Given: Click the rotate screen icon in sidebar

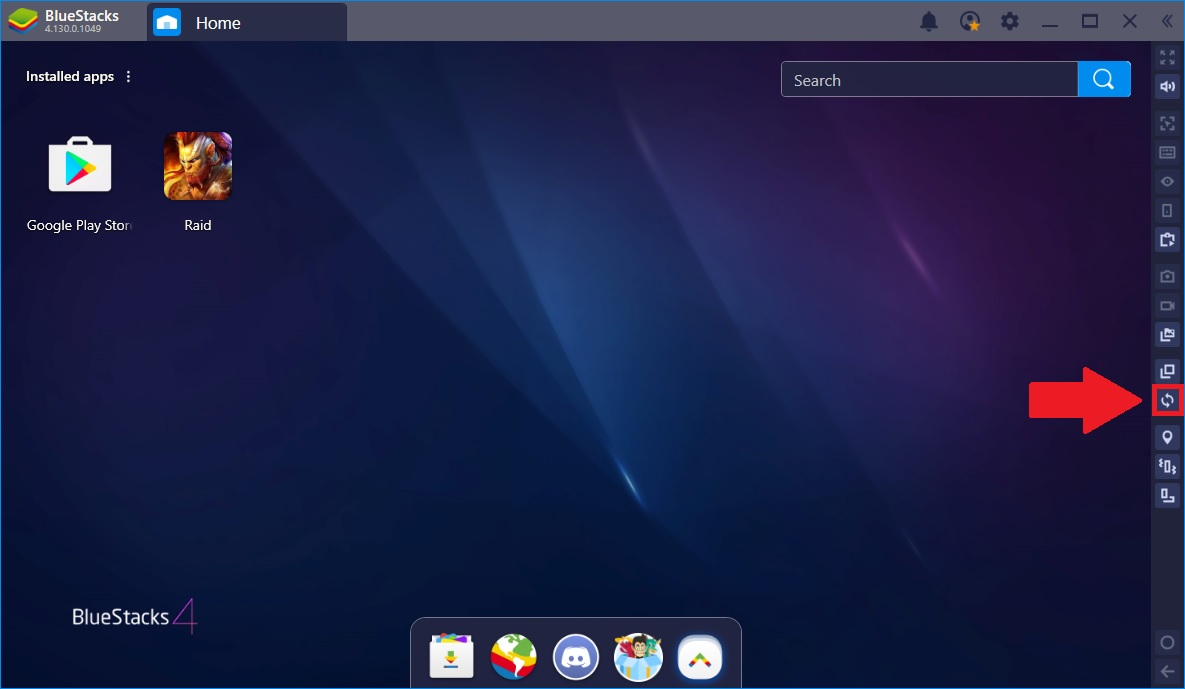Looking at the screenshot, I should (1167, 496).
